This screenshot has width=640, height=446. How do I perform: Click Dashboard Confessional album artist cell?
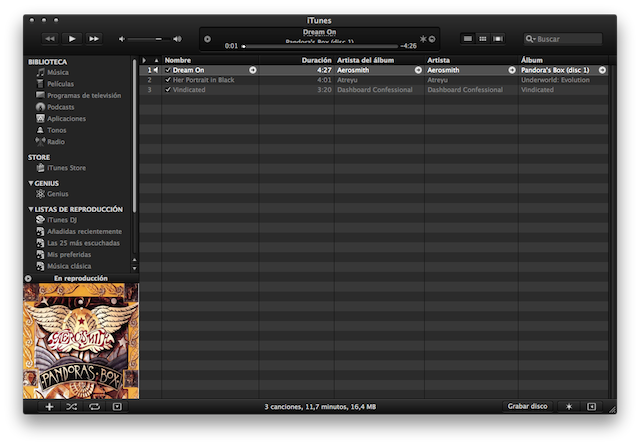tap(375, 90)
